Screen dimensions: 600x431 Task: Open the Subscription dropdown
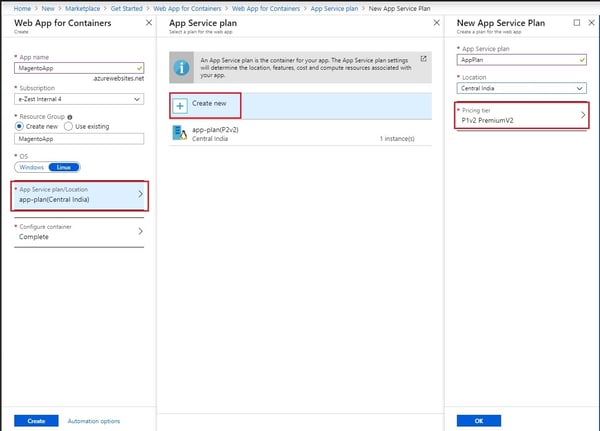click(x=79, y=99)
